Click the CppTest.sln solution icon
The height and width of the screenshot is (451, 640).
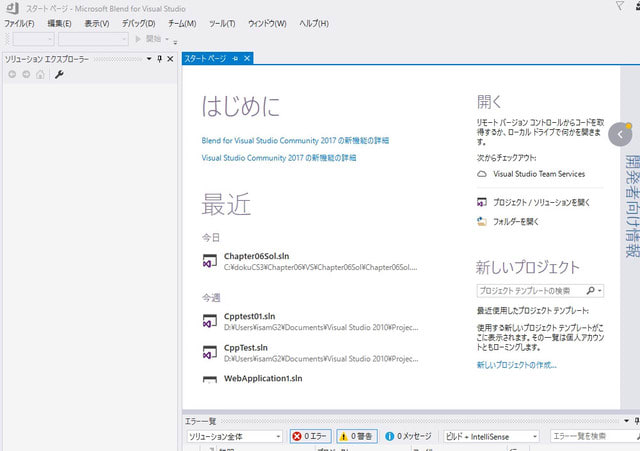210,352
